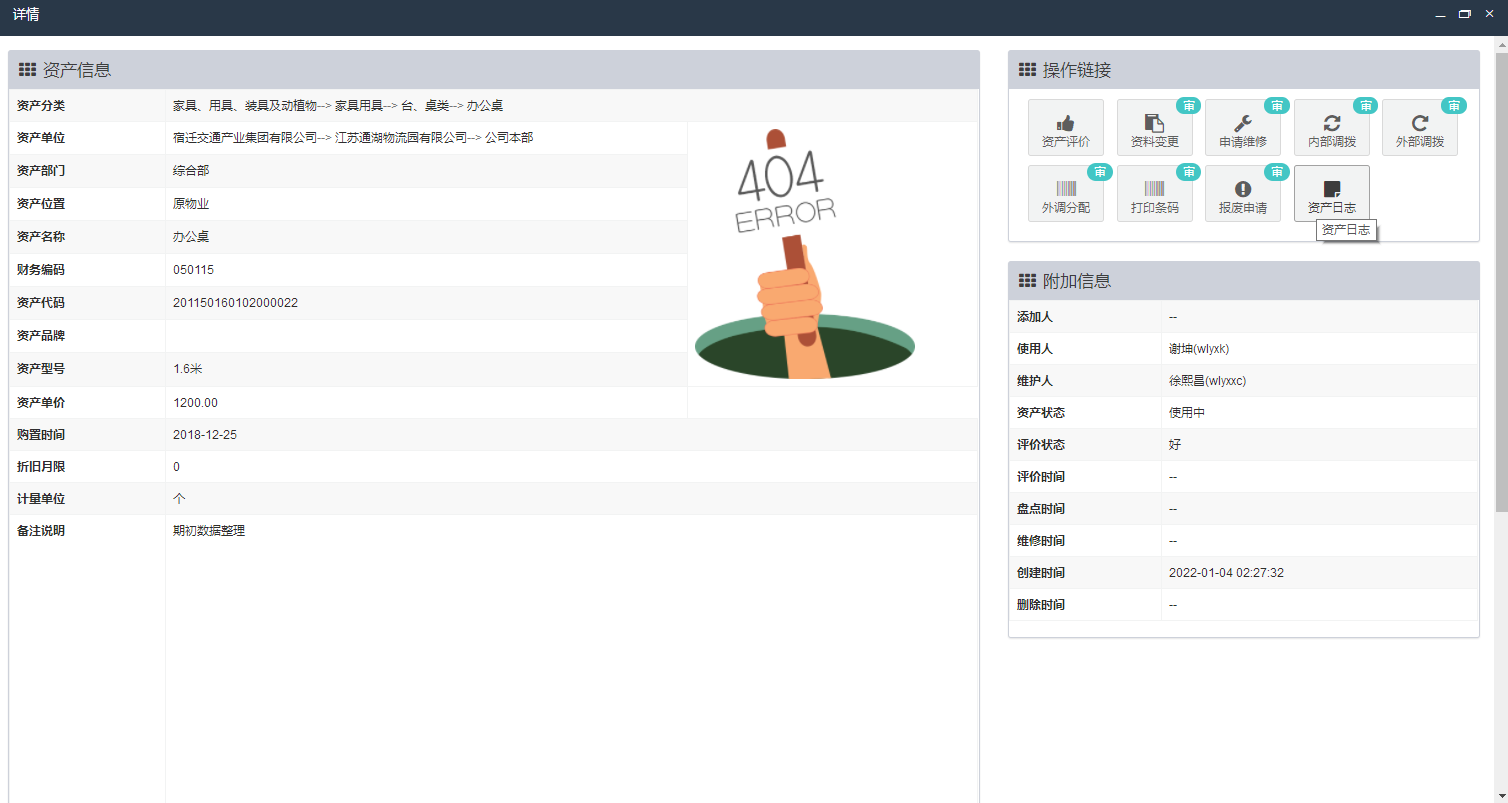Click the 报废申请 exclamation icon
The height and width of the screenshot is (803, 1508).
1242,189
